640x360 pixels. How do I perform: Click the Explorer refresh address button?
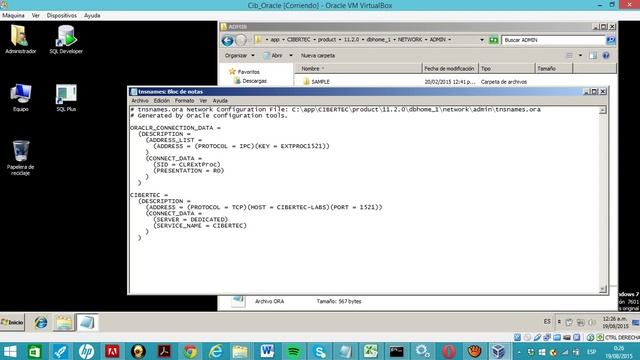[493, 40]
